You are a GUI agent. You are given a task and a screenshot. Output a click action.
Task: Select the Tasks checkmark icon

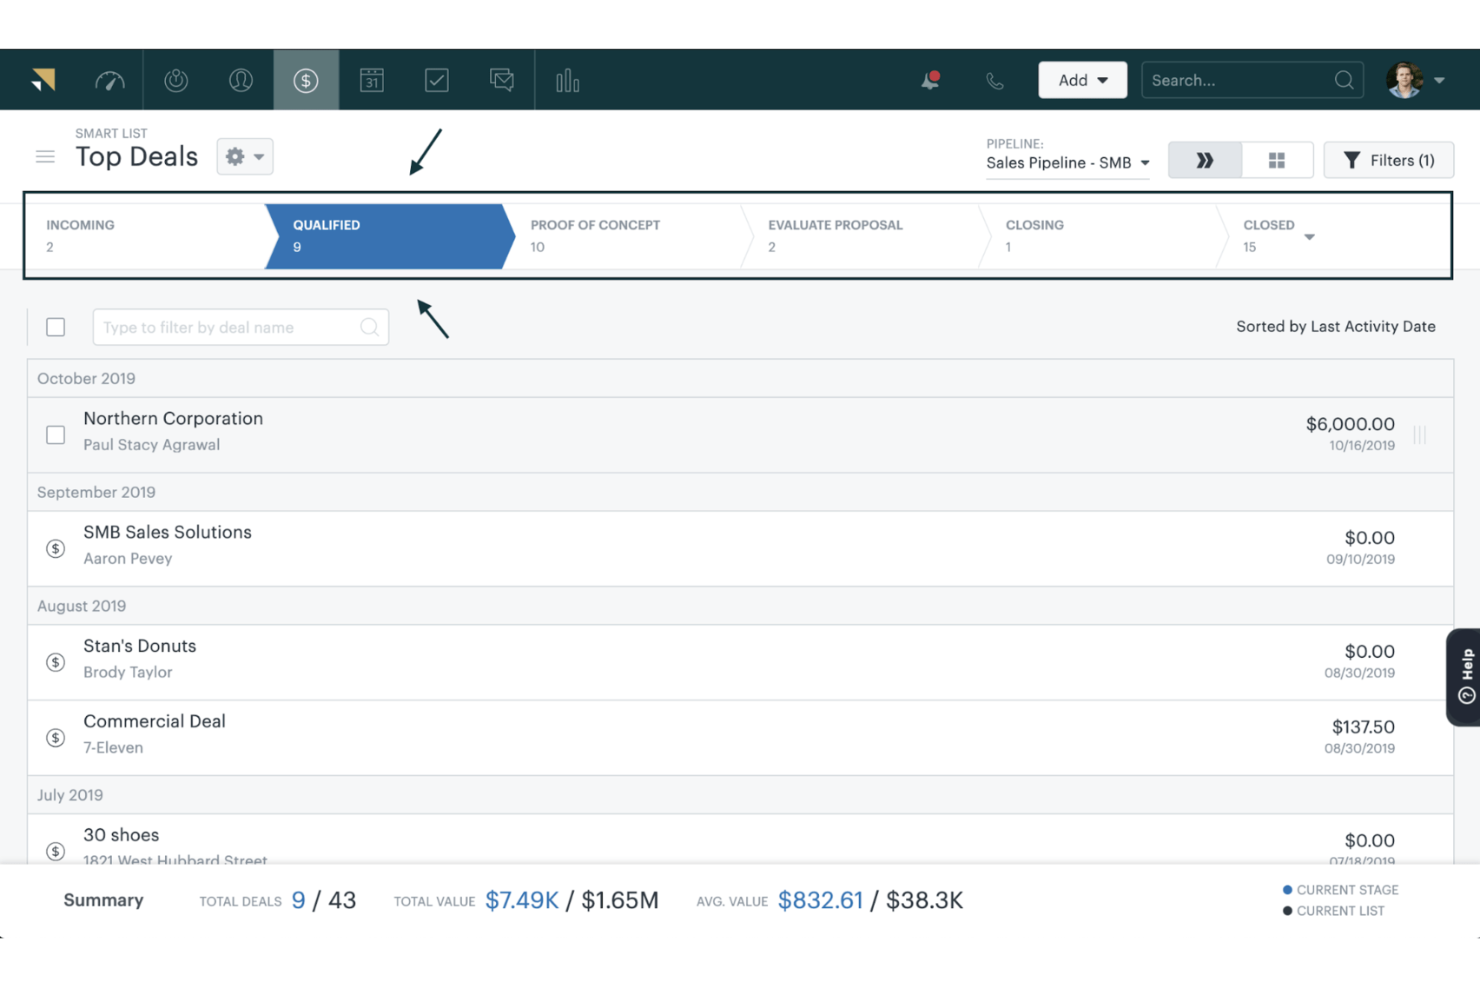coord(436,80)
